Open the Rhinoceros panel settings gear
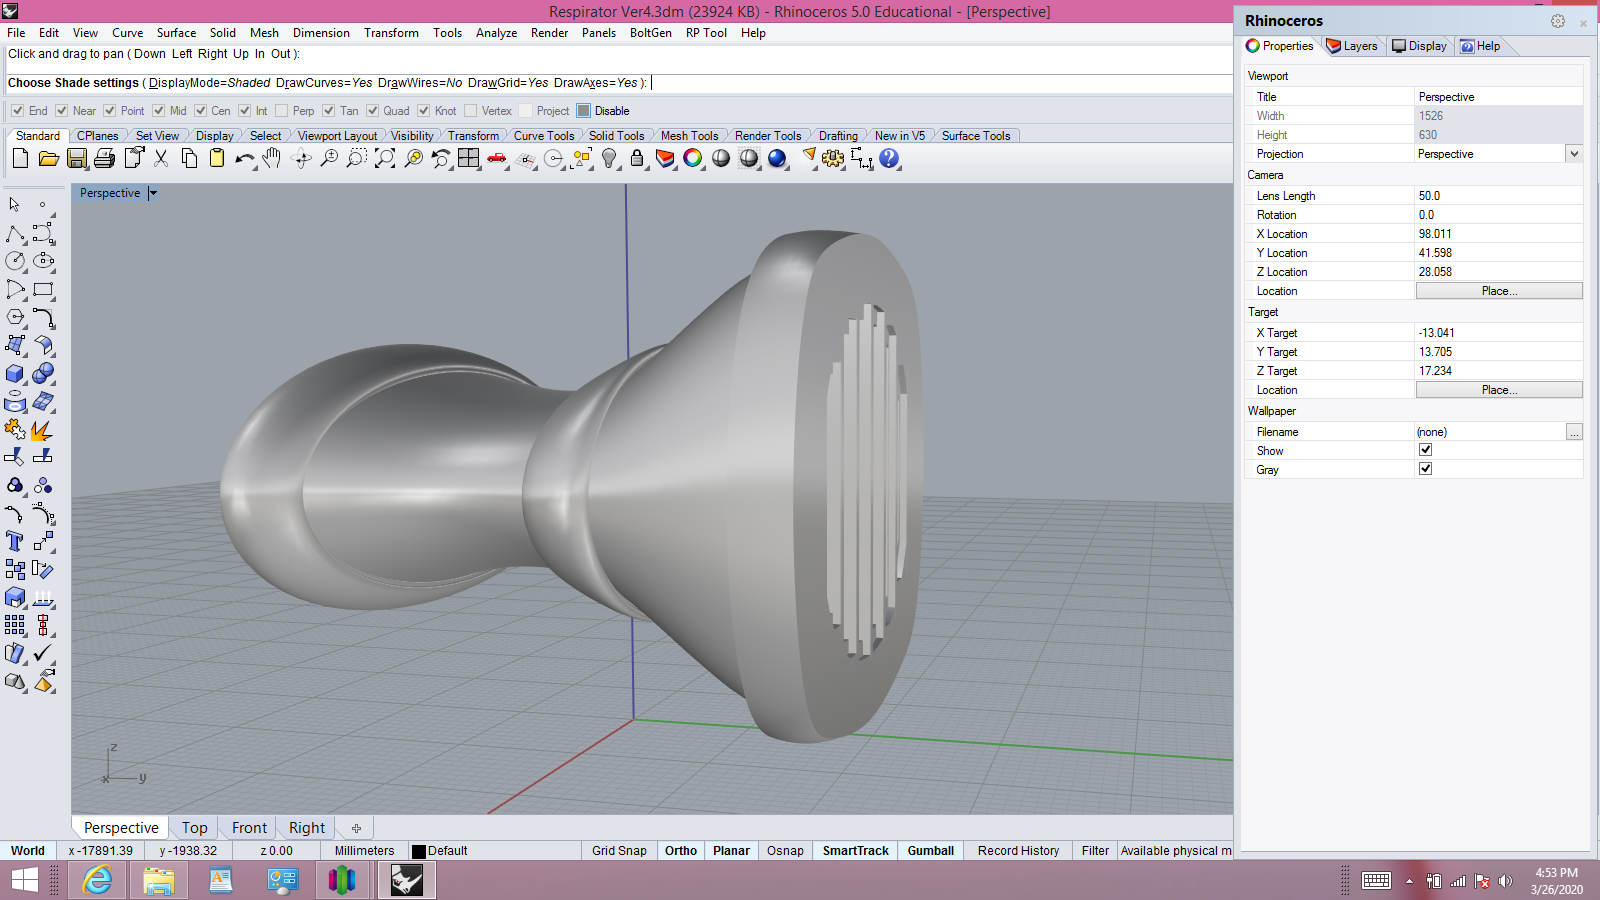The height and width of the screenshot is (900, 1600). (x=1557, y=21)
